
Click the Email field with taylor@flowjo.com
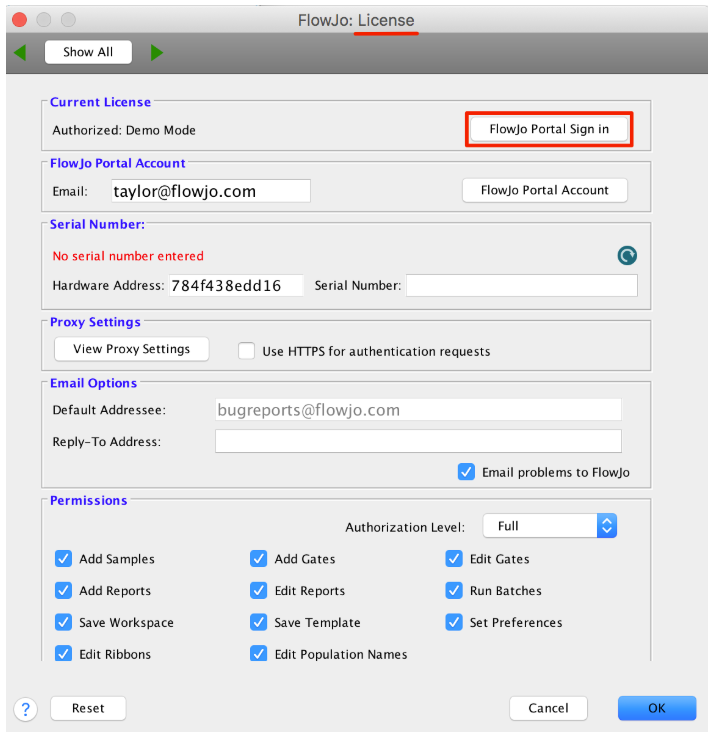[211, 191]
